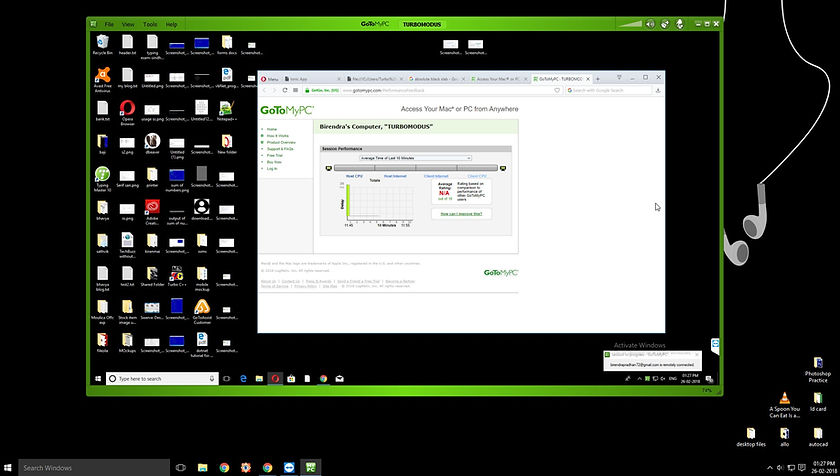Switch to 'Access Your Mac or PC' tab
Viewport: 840px width, 476px height.
click(499, 79)
